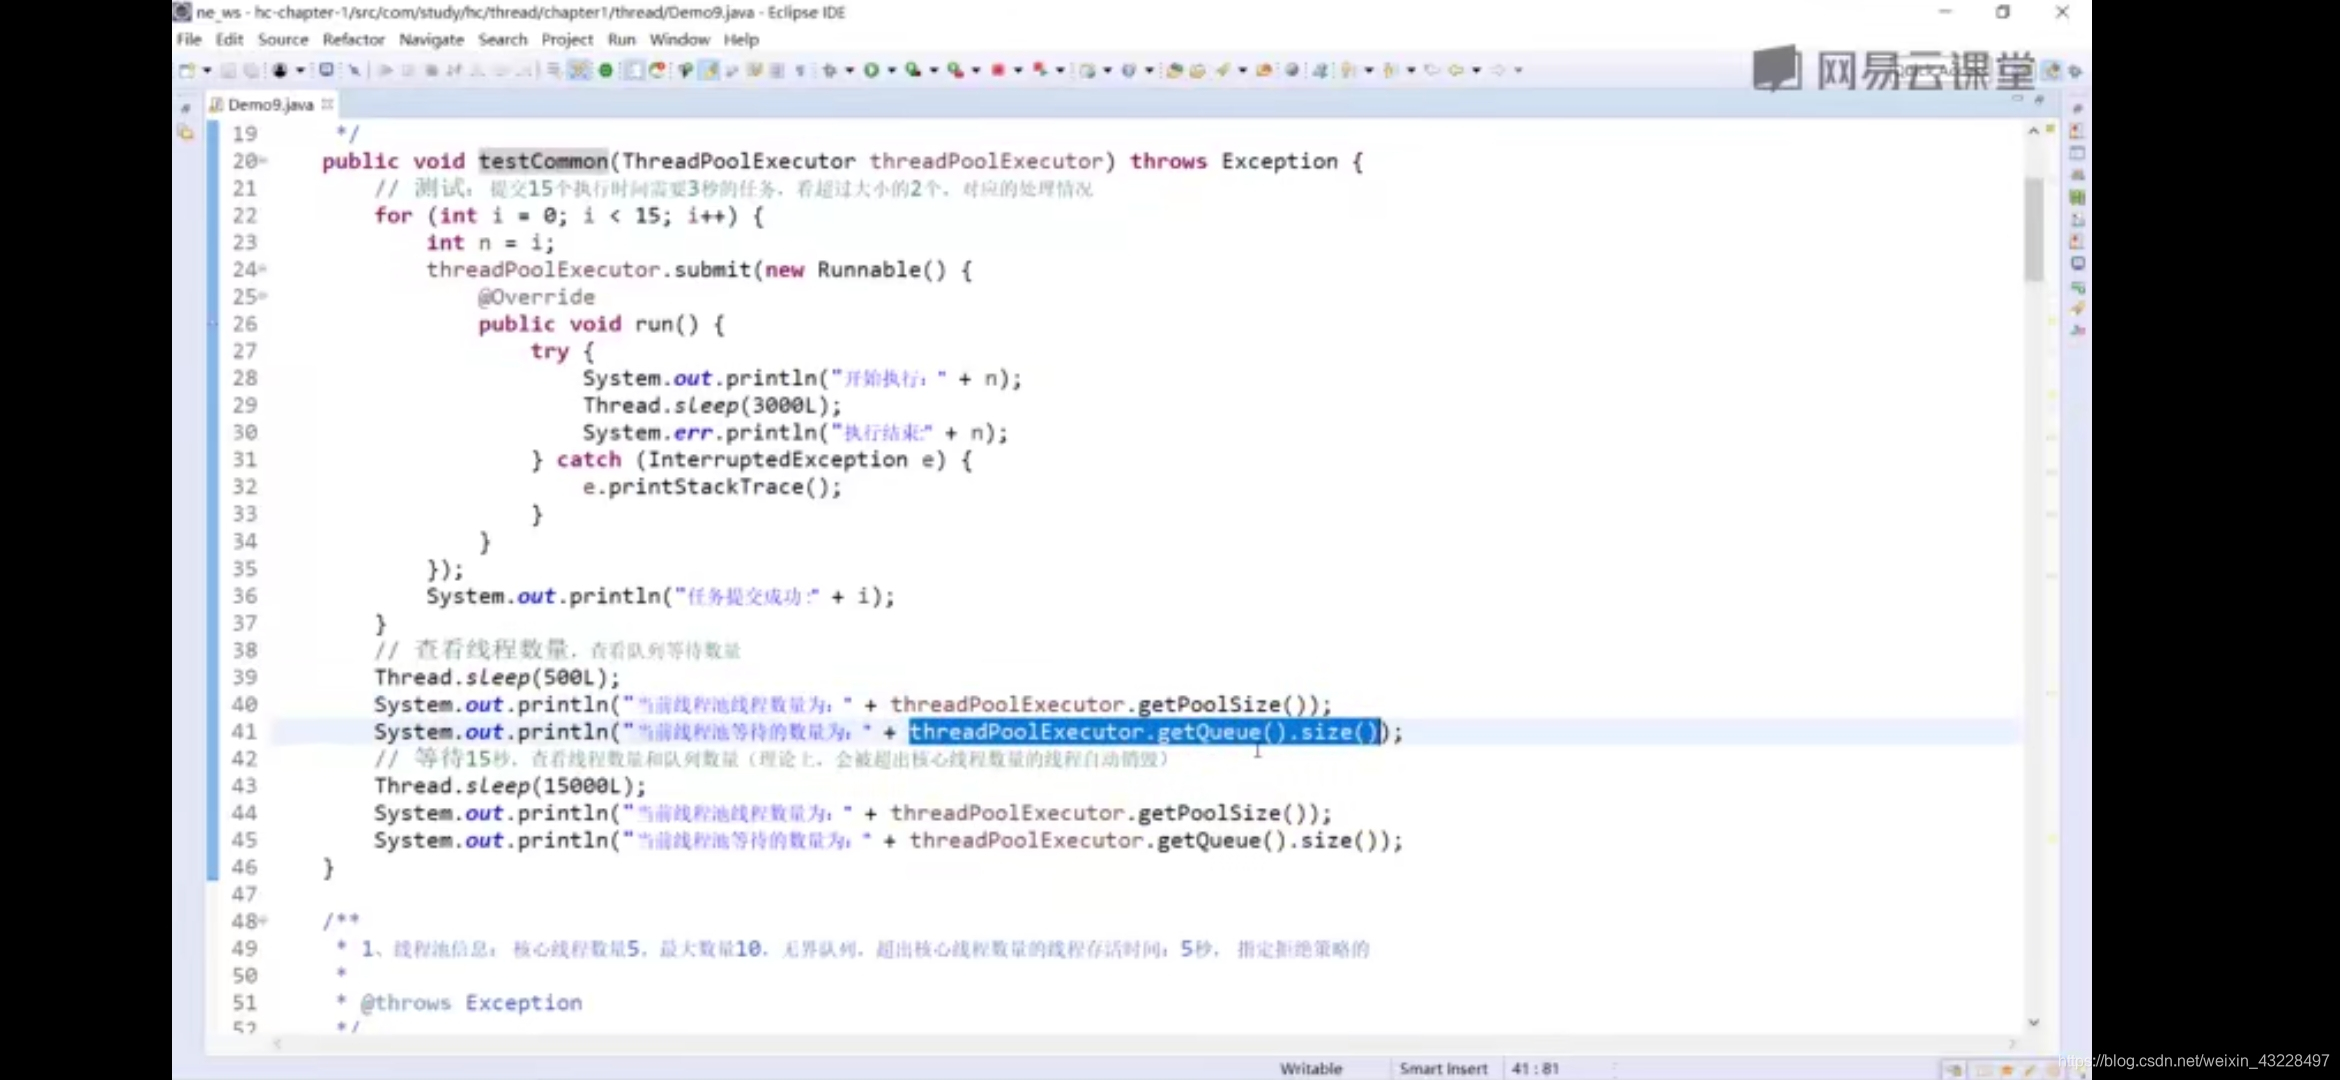Collapse the Runnable block at line 24
The image size is (2340, 1080).
point(263,268)
